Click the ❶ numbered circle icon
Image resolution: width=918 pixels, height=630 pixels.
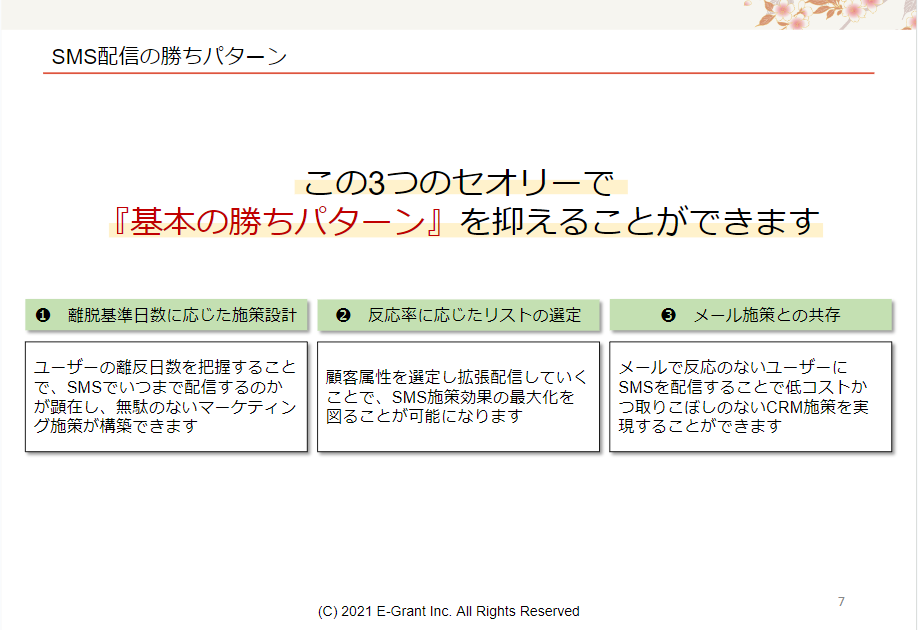click(43, 315)
